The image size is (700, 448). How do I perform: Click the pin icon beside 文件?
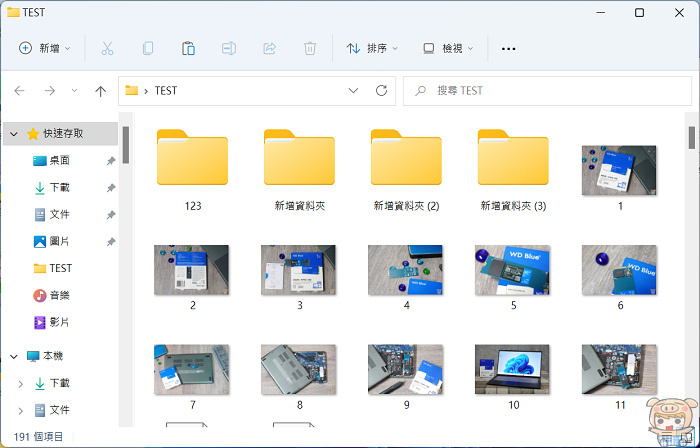(x=111, y=215)
